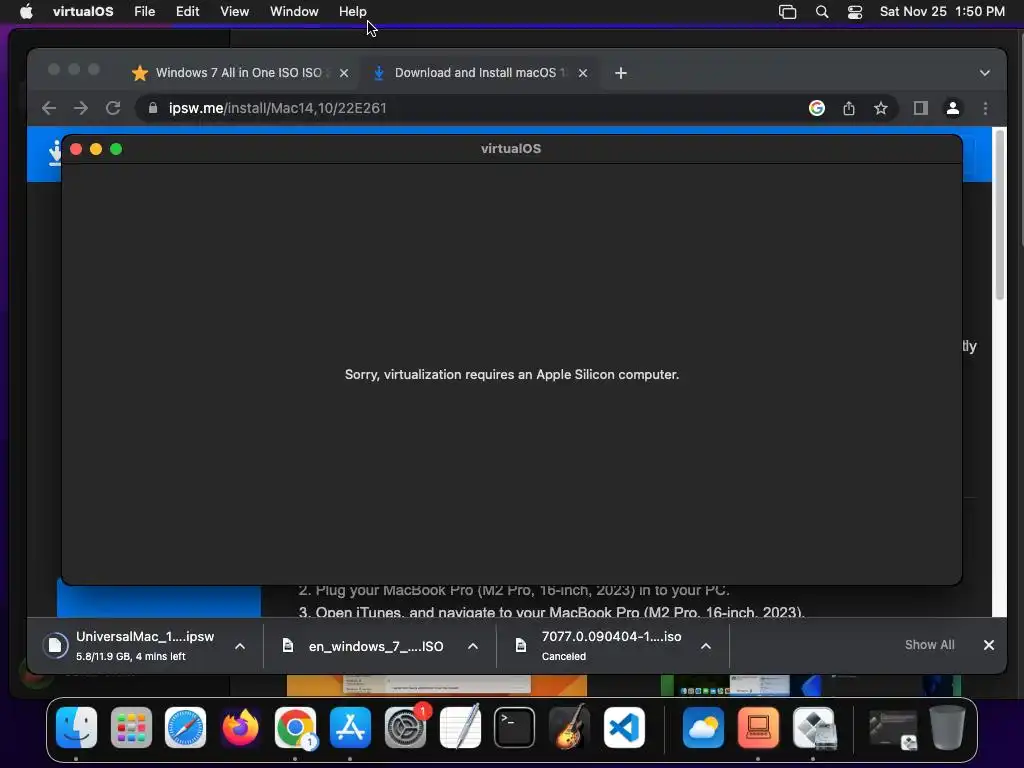Viewport: 1024px width, 768px height.
Task: View site information lock icon
Action: [x=153, y=108]
